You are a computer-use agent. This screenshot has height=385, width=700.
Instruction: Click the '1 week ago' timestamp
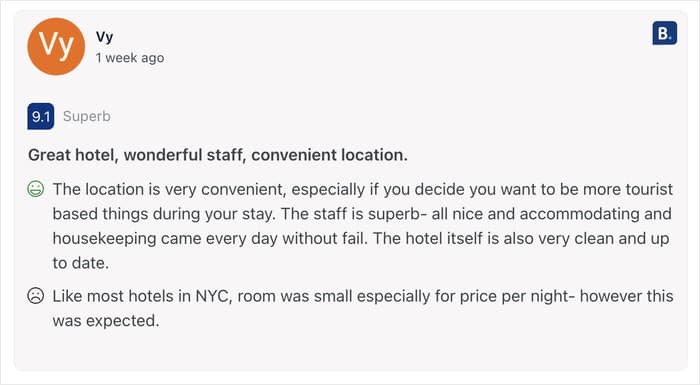(x=130, y=58)
